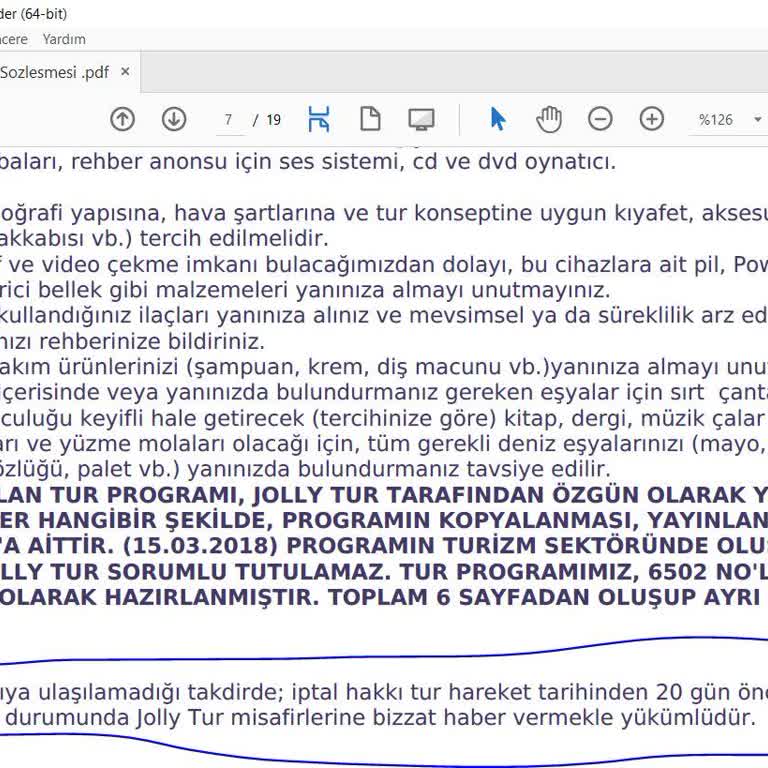This screenshot has height=768, width=768.
Task: Click the phrase 'tercih edilmelidir.'
Action: (x=234, y=239)
